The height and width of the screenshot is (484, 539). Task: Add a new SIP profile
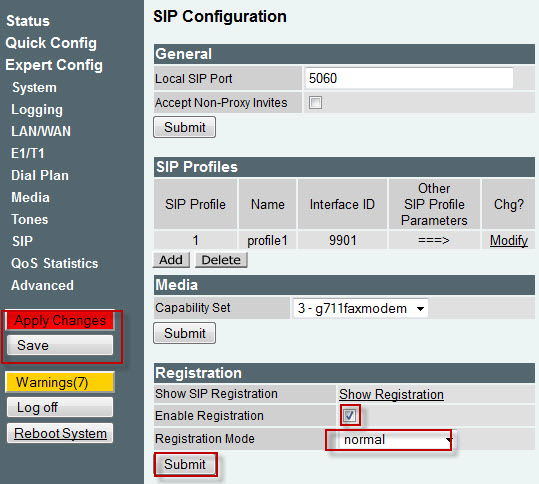(x=171, y=260)
